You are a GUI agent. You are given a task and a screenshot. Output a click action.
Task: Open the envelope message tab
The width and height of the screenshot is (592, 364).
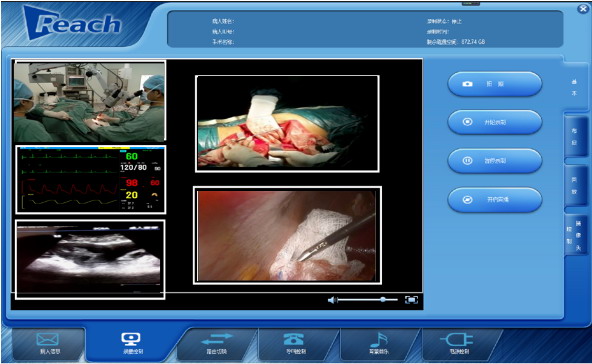click(x=48, y=344)
